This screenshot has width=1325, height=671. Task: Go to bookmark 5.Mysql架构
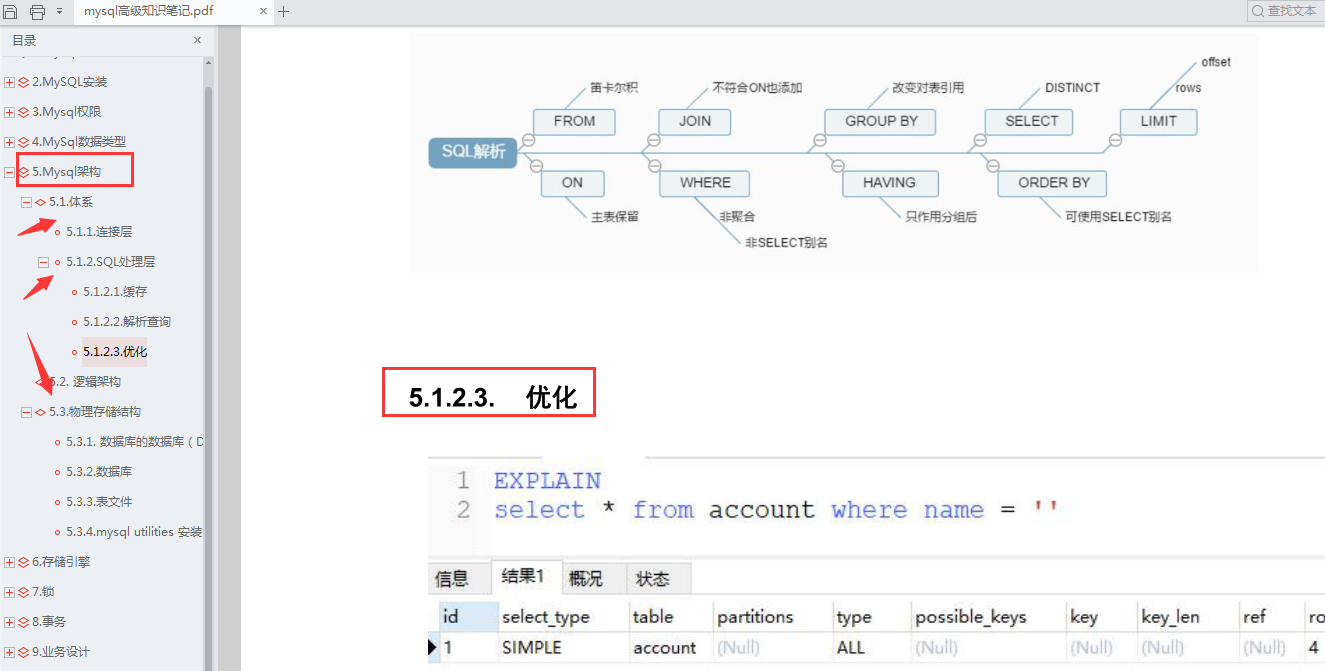(x=66, y=172)
